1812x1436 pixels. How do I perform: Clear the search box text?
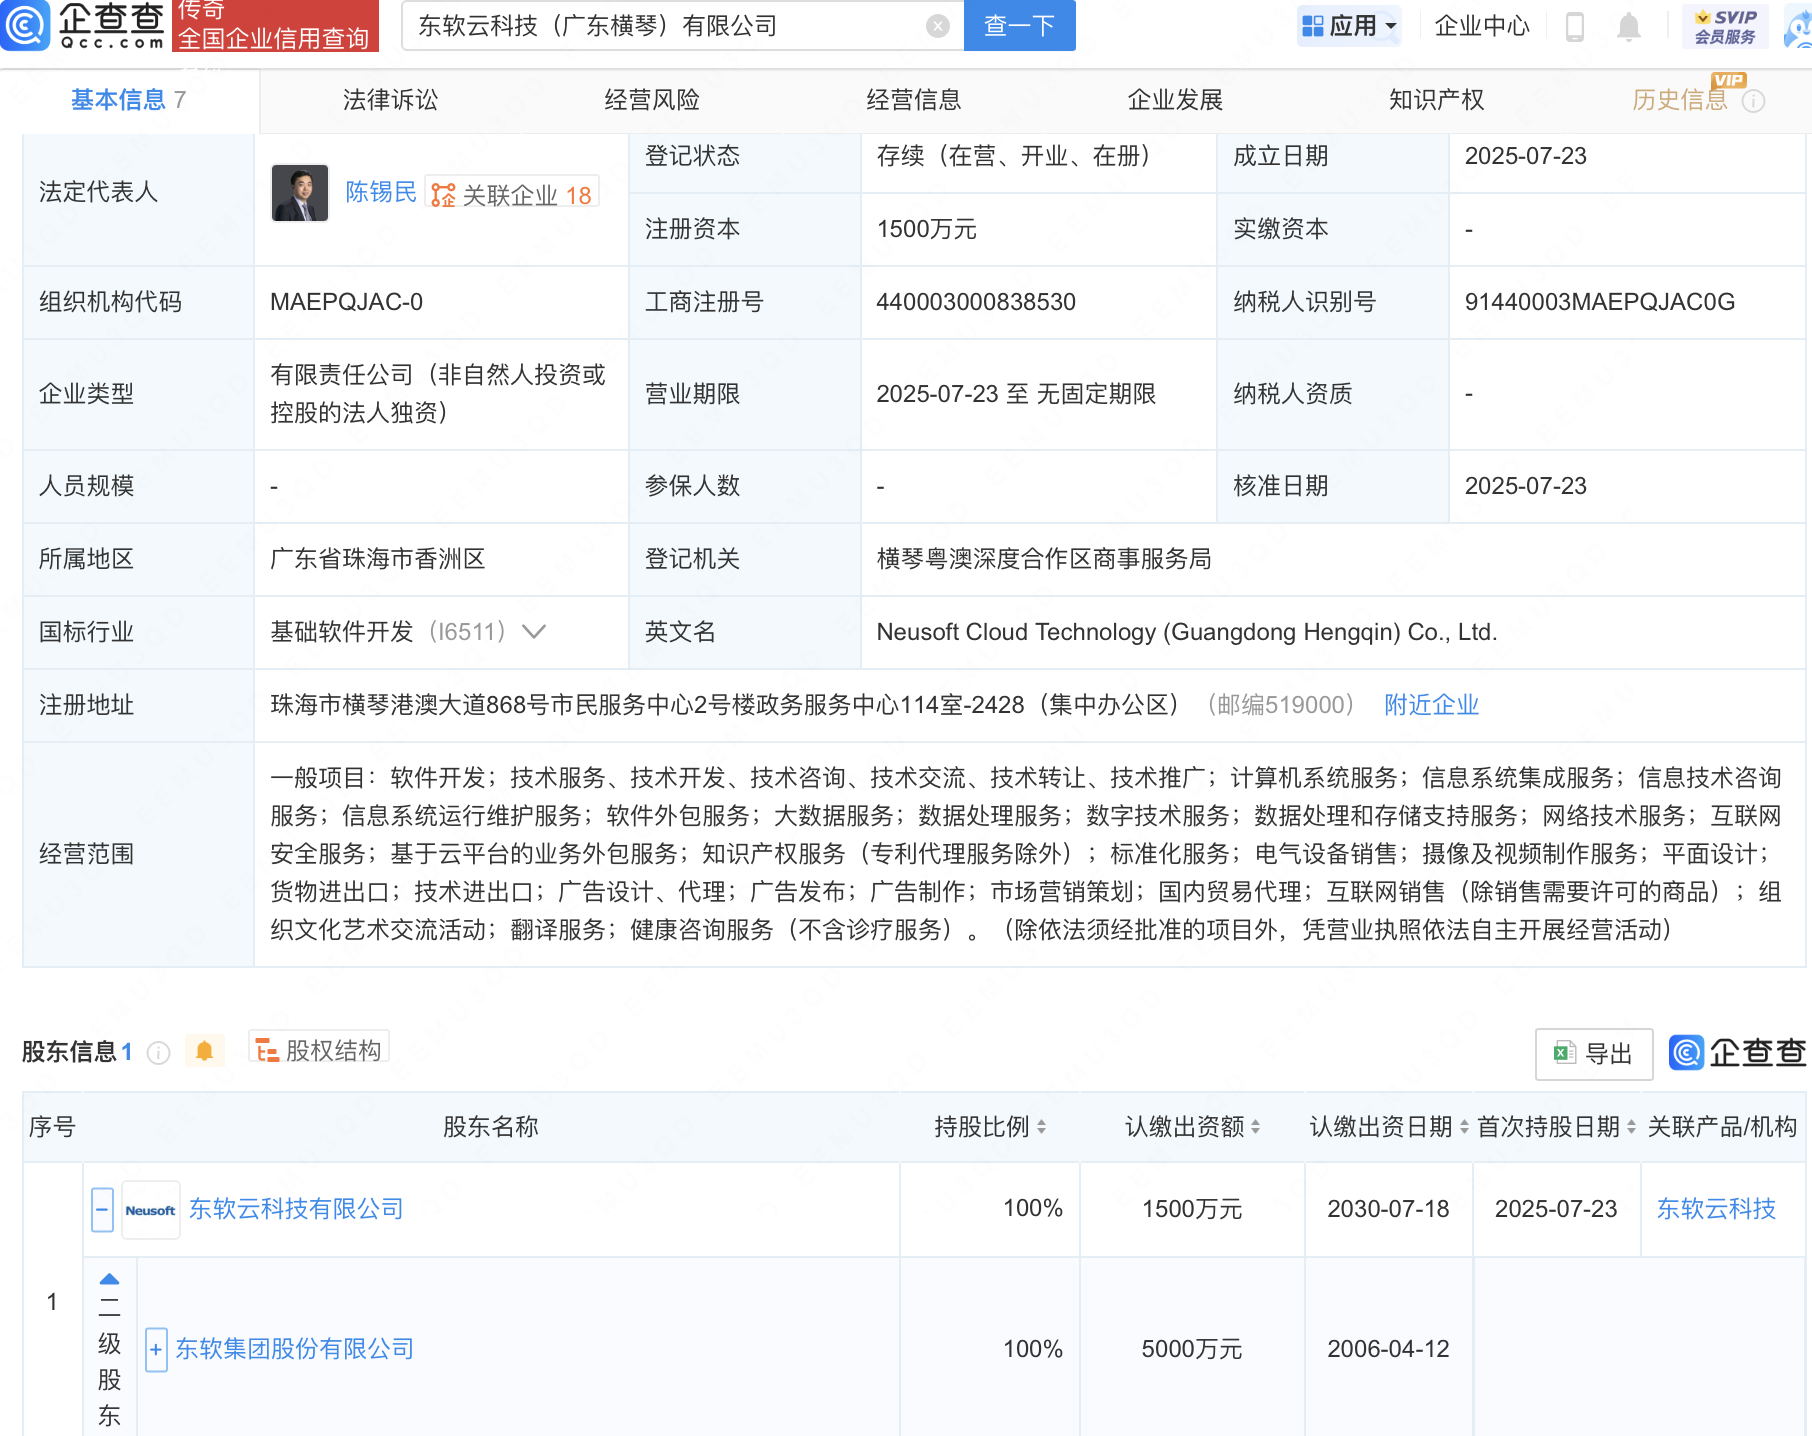click(938, 26)
